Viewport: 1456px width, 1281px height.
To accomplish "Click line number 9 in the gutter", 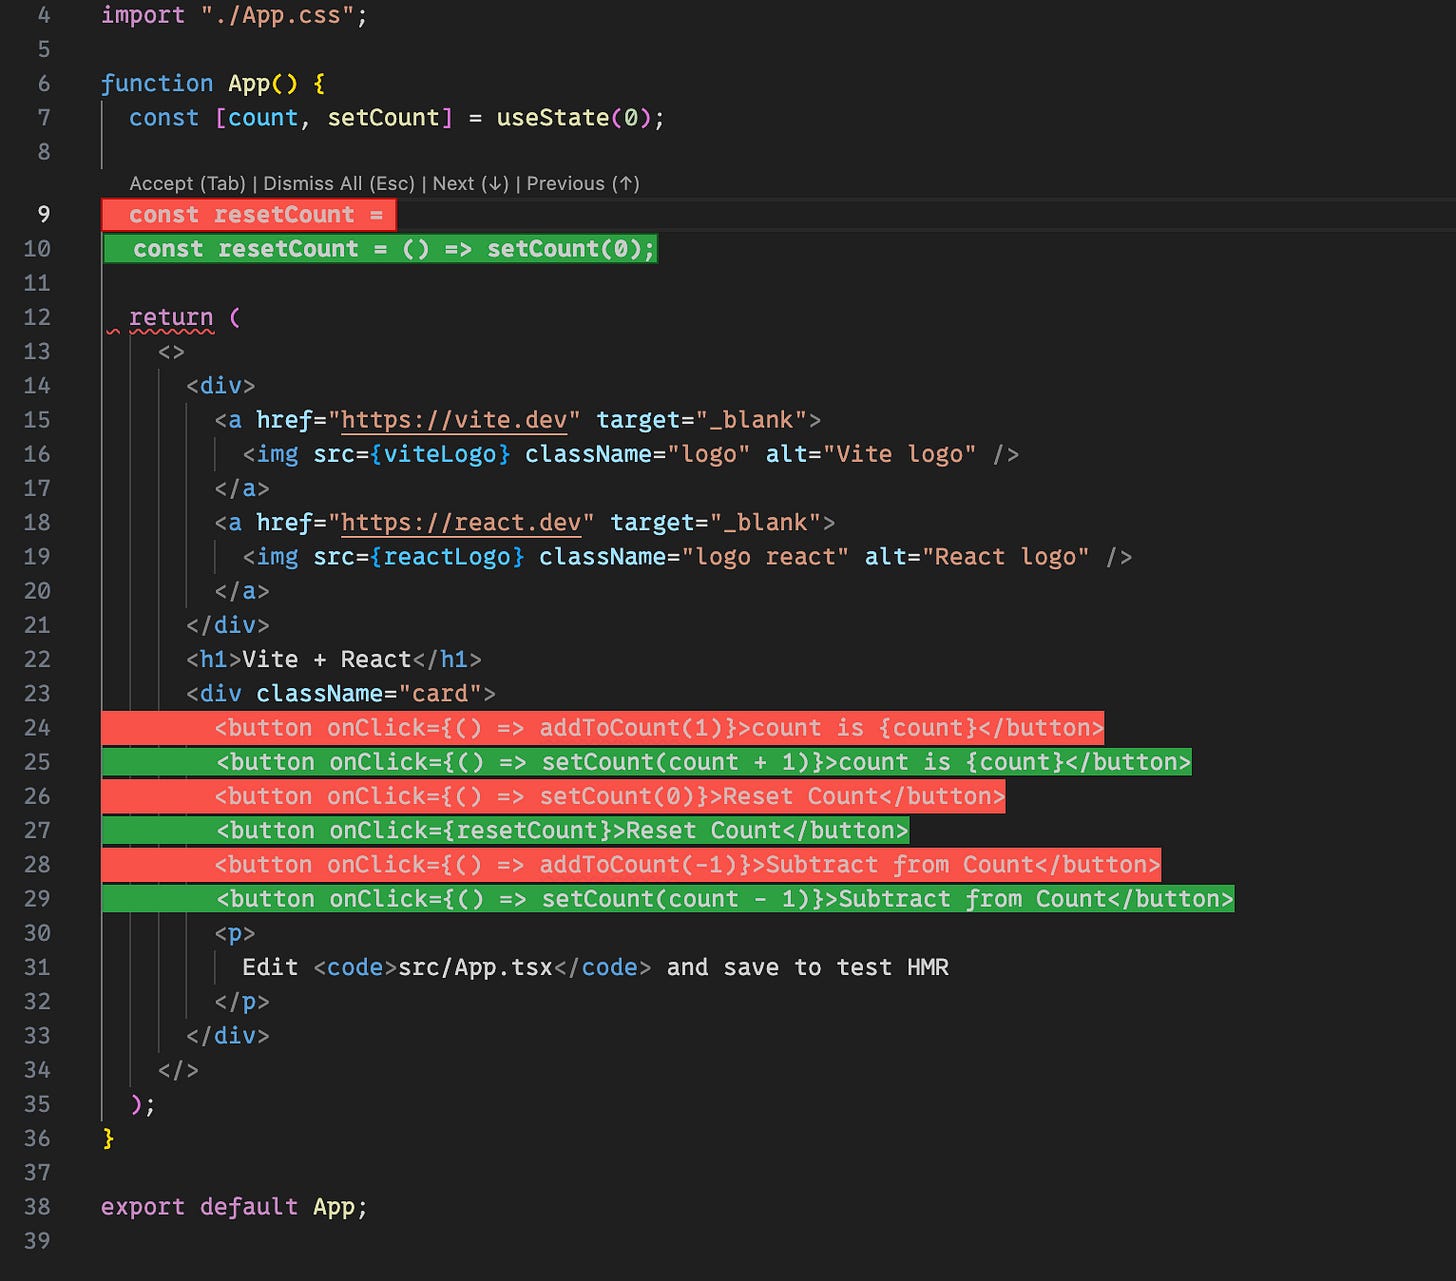I will pyautogui.click(x=43, y=214).
